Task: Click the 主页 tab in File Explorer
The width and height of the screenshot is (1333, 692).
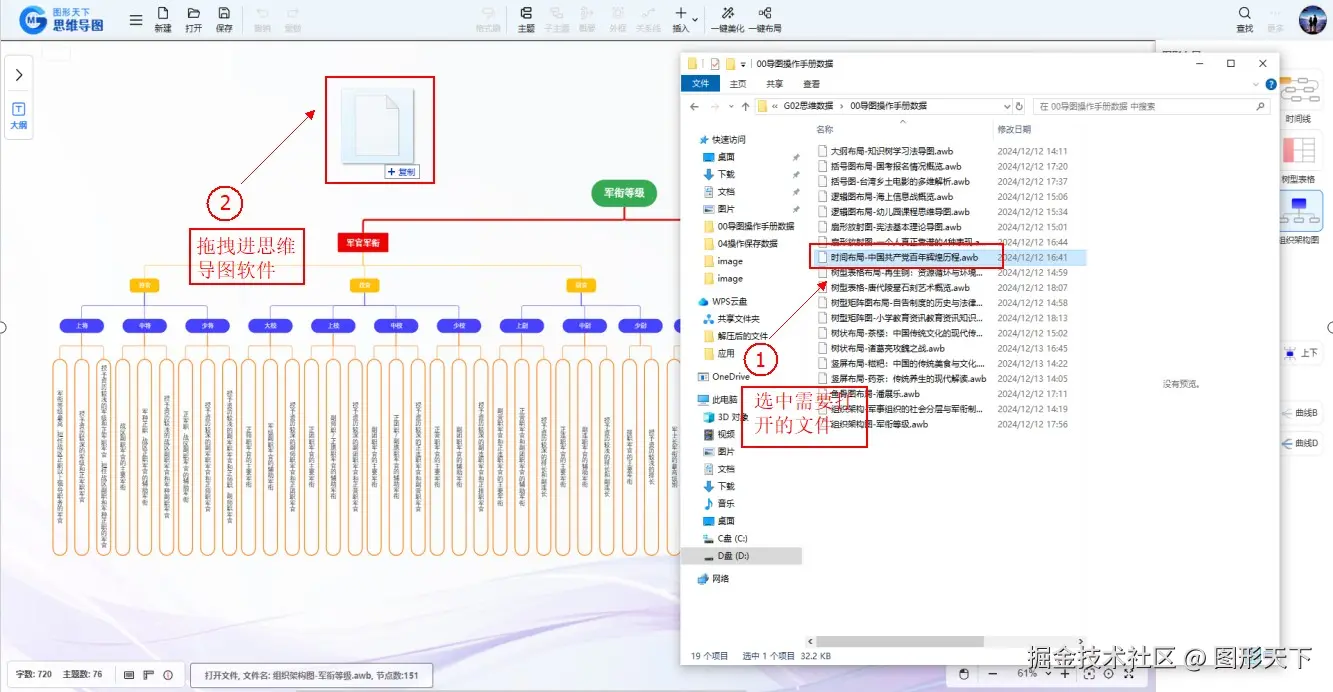Action: click(x=738, y=84)
